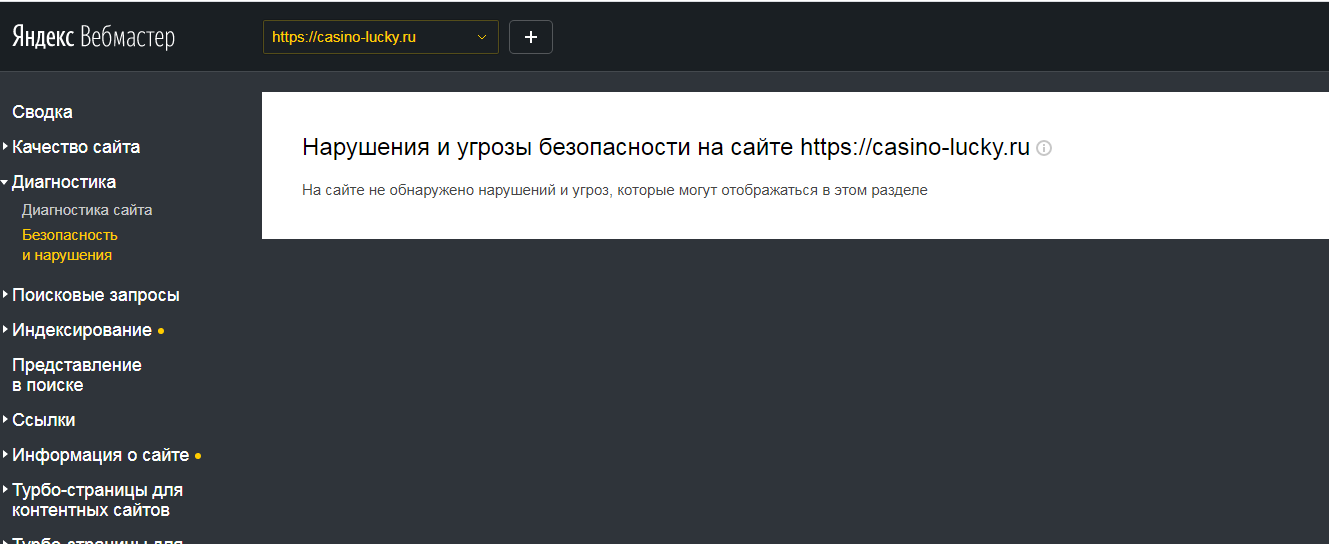Click the yellow notification dot beside Индексирование
Image resolution: width=1329 pixels, height=544 pixels.
tap(161, 331)
